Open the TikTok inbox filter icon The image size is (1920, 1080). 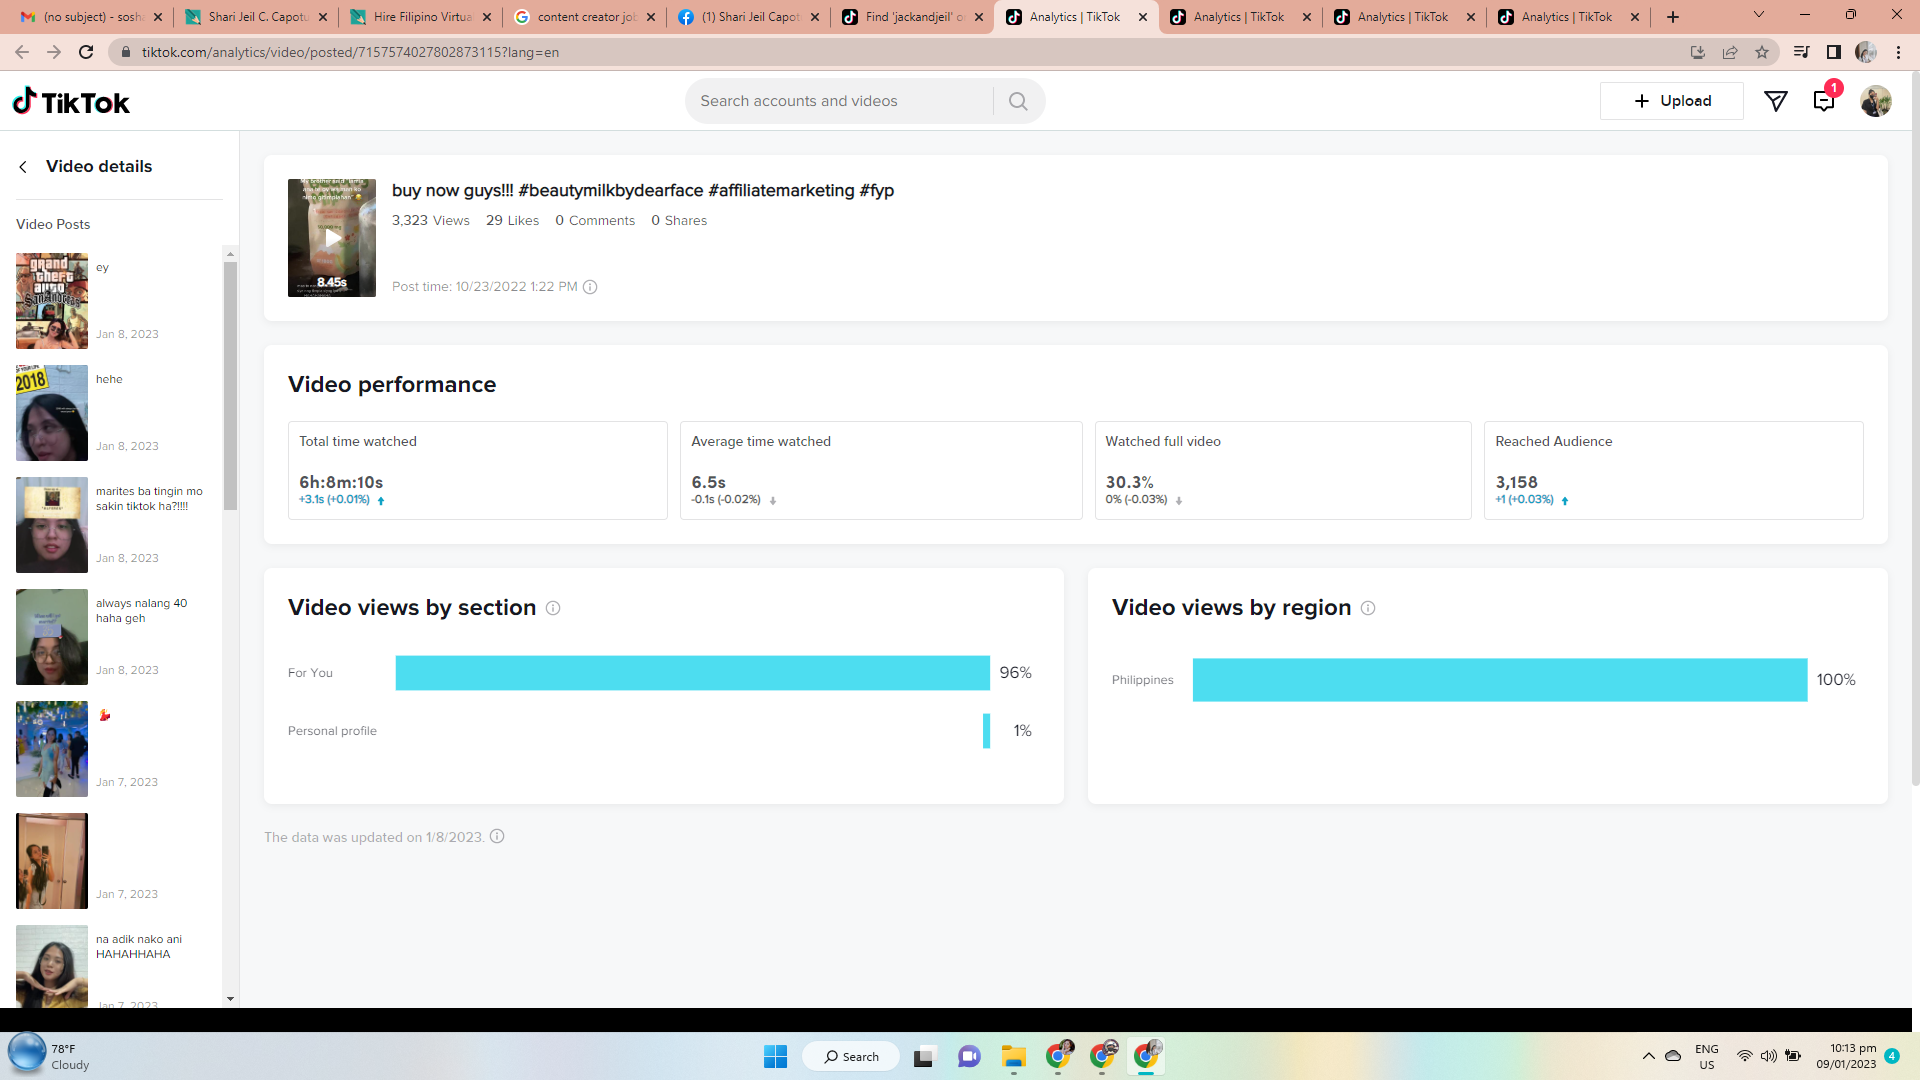1775,101
